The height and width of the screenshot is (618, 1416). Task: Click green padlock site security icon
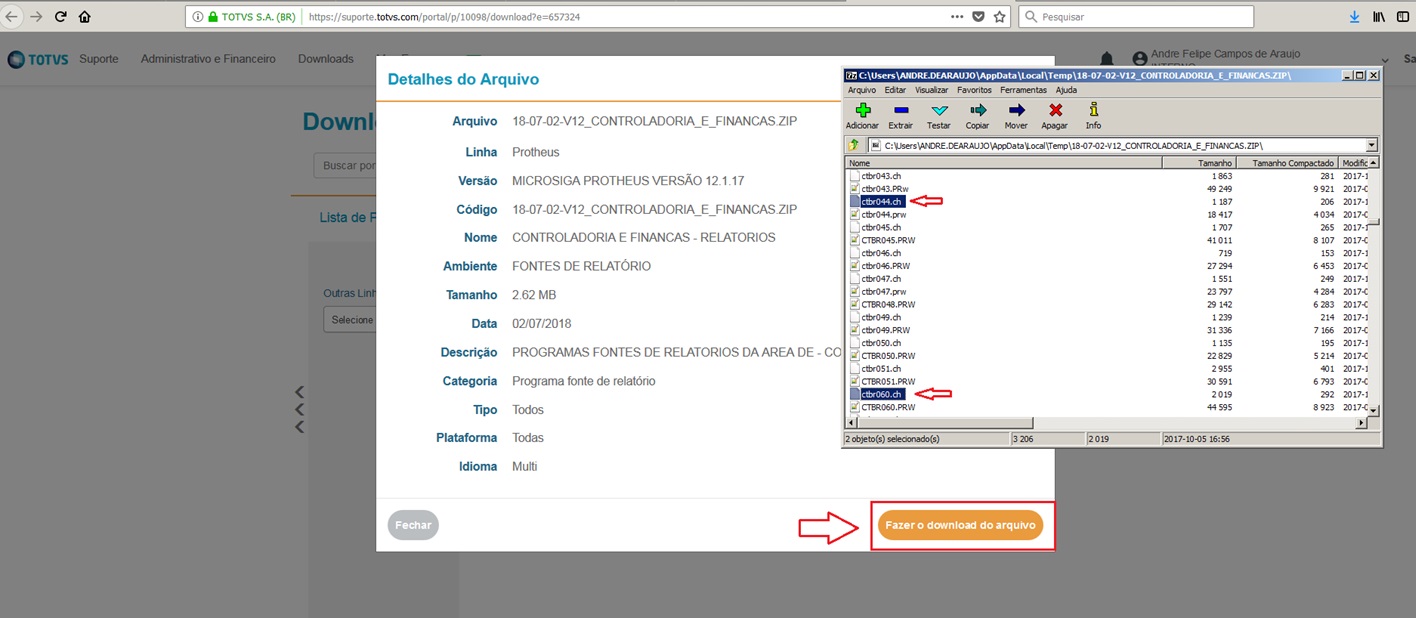[212, 17]
